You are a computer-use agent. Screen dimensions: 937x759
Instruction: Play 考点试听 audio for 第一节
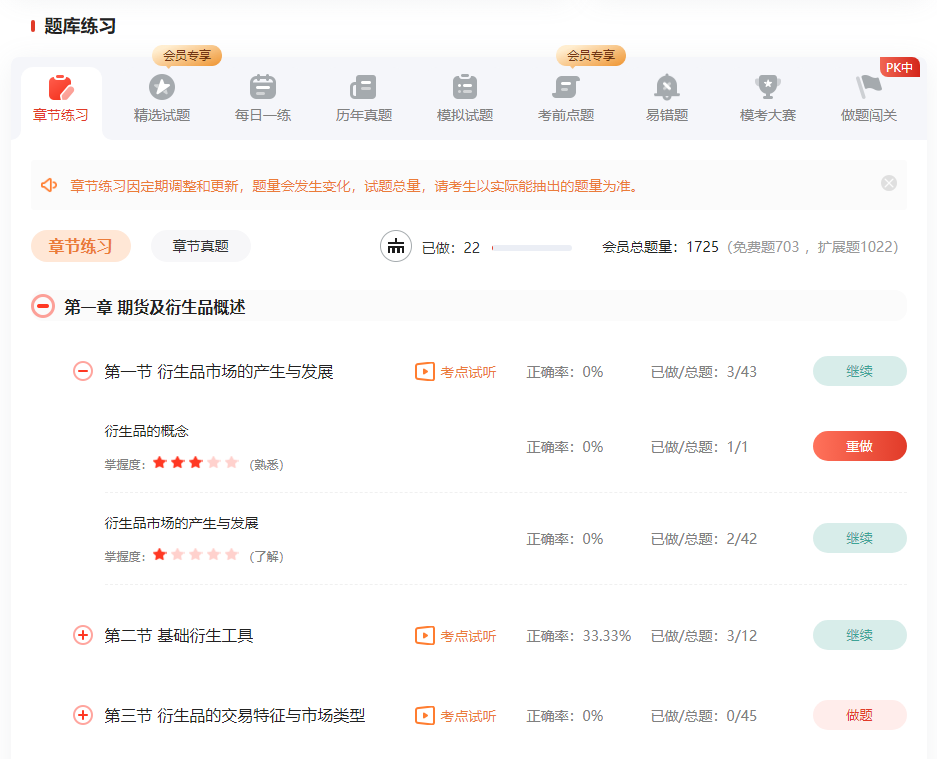pos(455,371)
